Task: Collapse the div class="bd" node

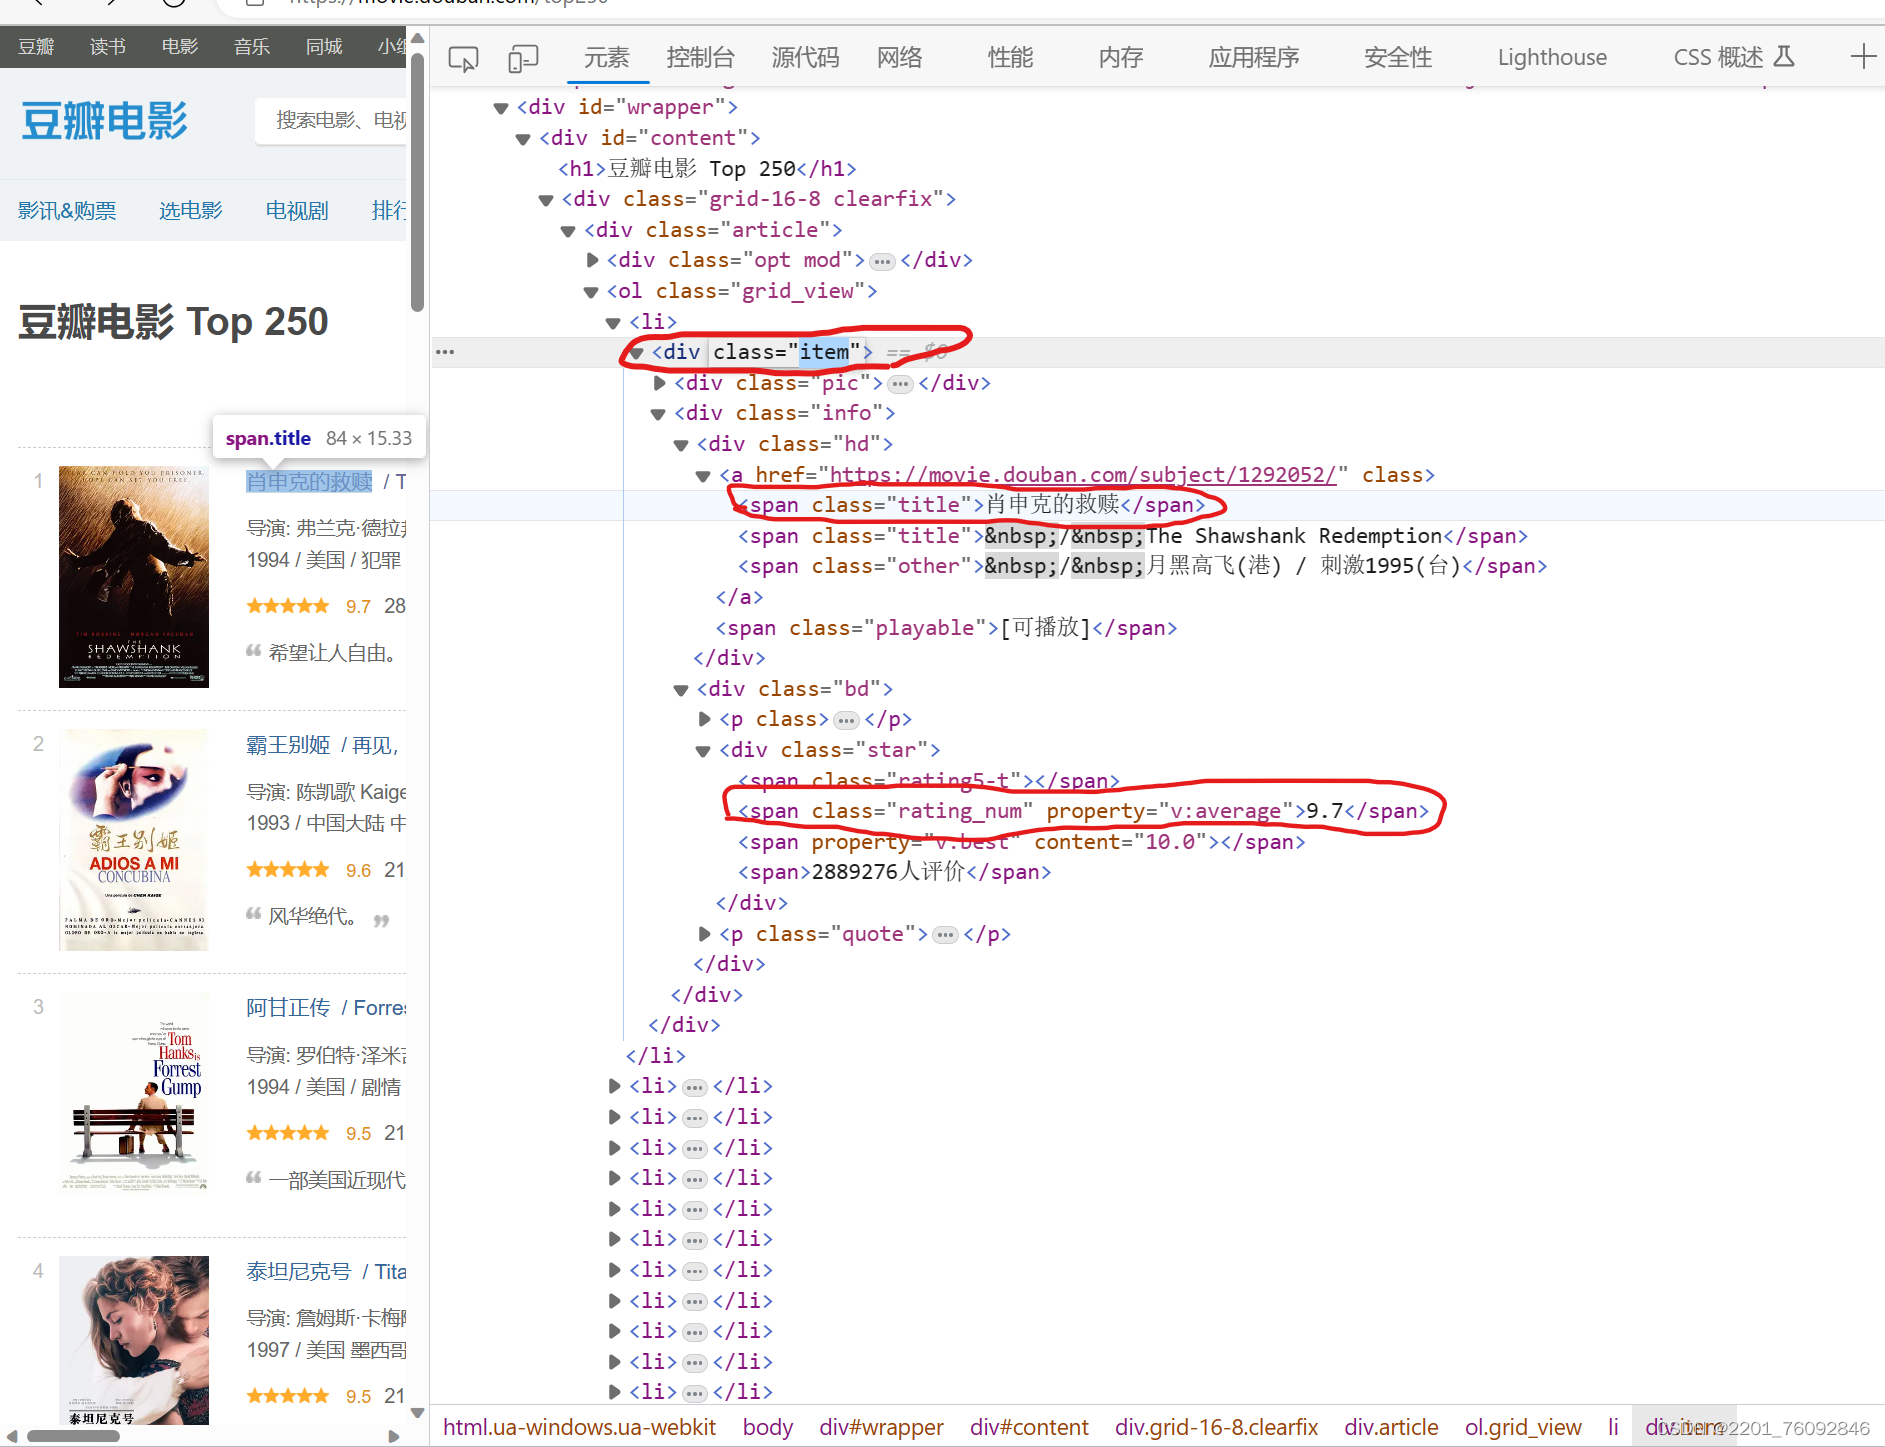Action: (x=681, y=690)
